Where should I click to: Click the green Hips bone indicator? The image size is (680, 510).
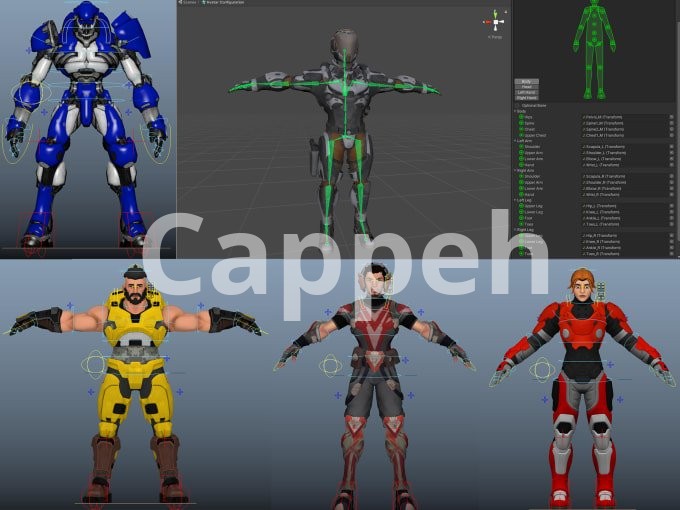click(x=521, y=117)
